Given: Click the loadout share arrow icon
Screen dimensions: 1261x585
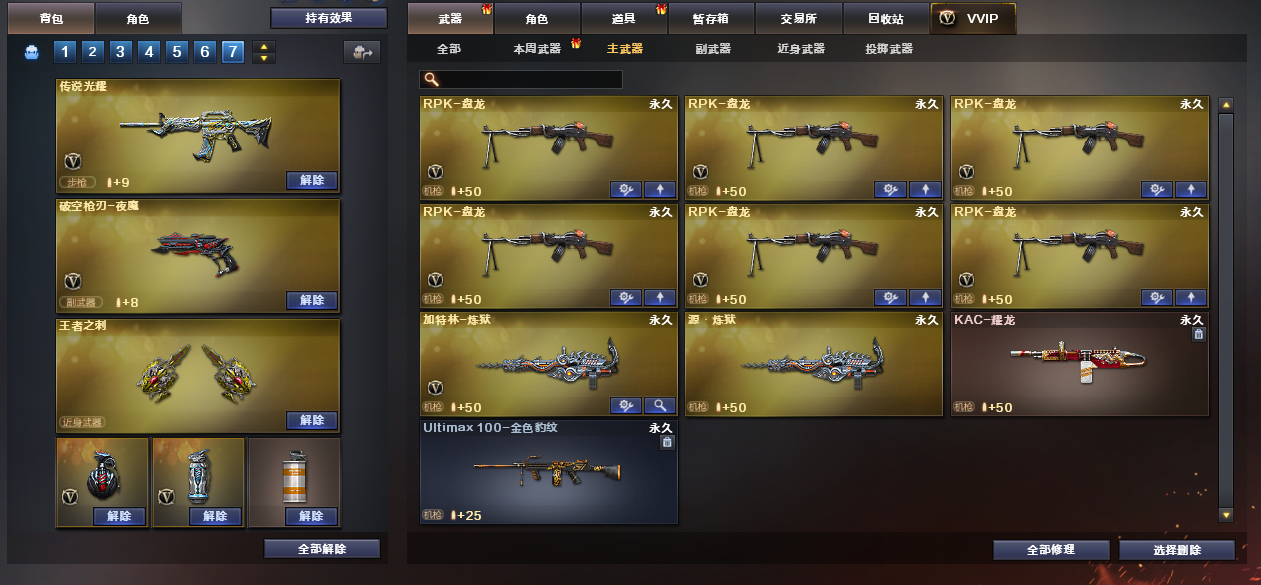Looking at the screenshot, I should click(x=361, y=52).
